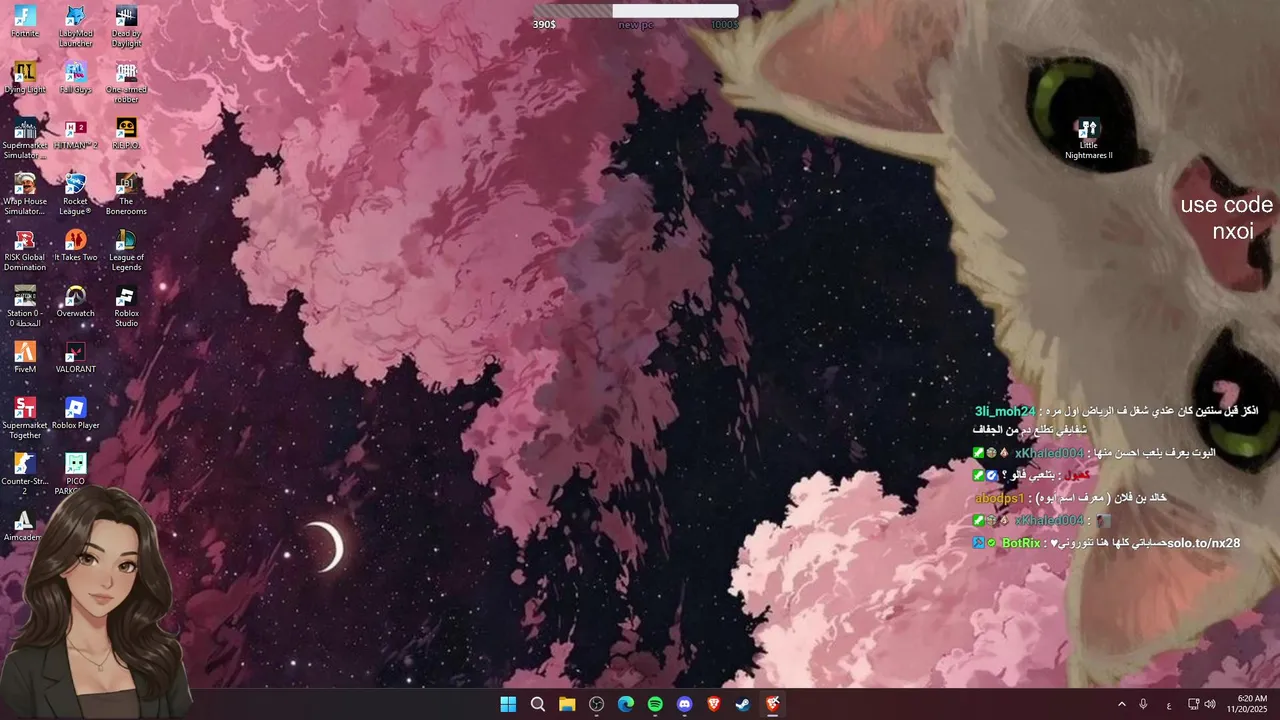Select the Supermarket Simulator shortcut
1280x720 pixels.
(25, 139)
